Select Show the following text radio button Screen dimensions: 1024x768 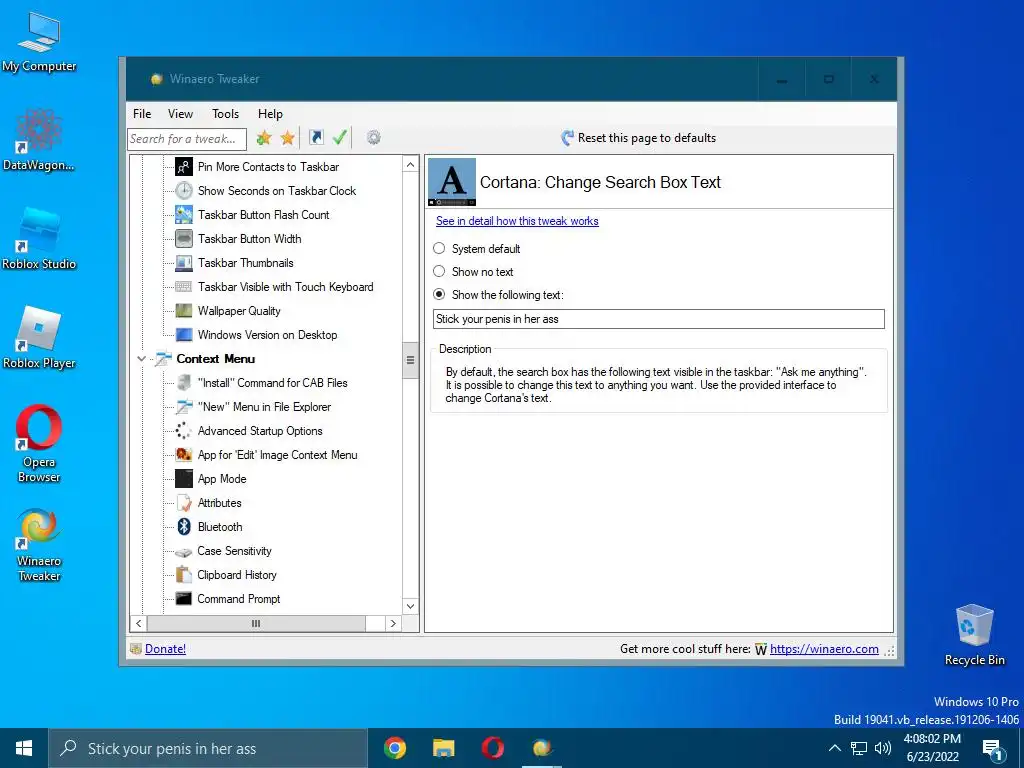click(x=439, y=295)
